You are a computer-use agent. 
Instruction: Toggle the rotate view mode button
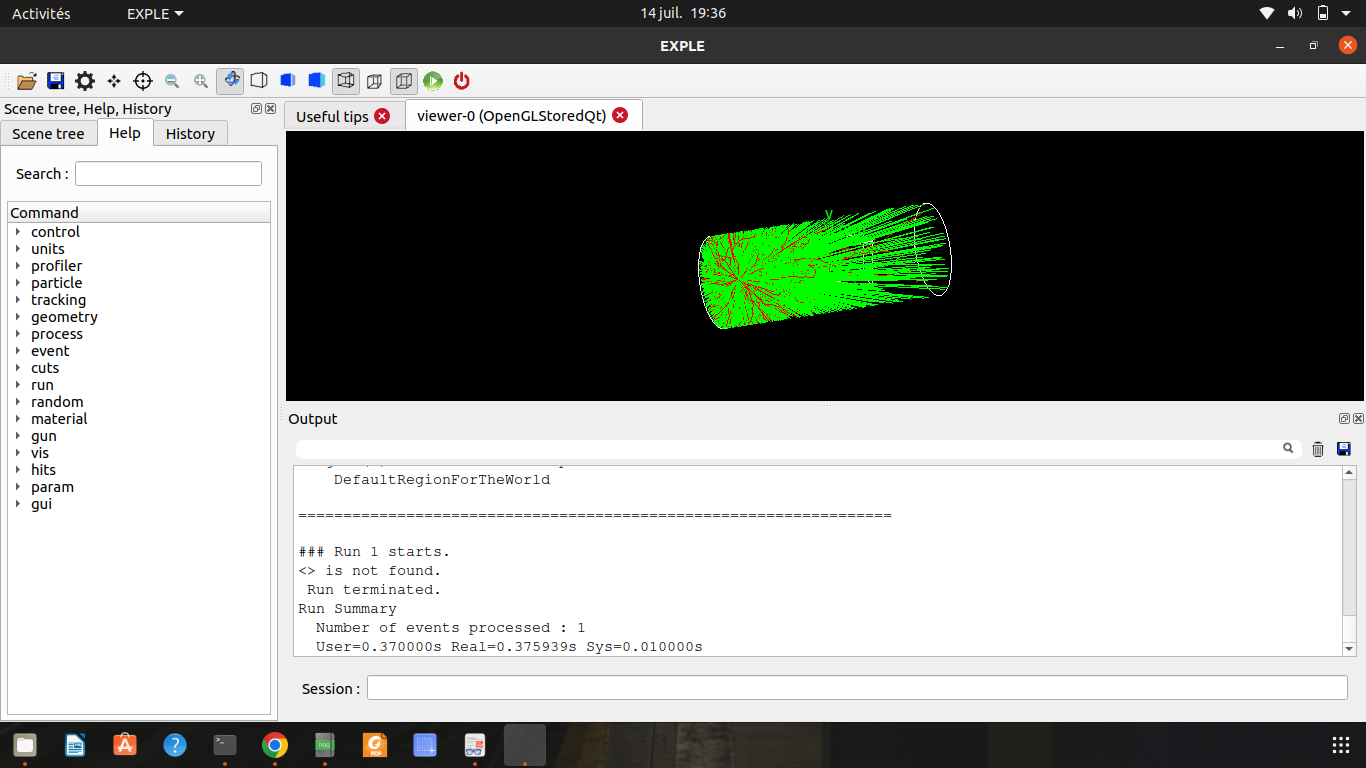coord(230,81)
